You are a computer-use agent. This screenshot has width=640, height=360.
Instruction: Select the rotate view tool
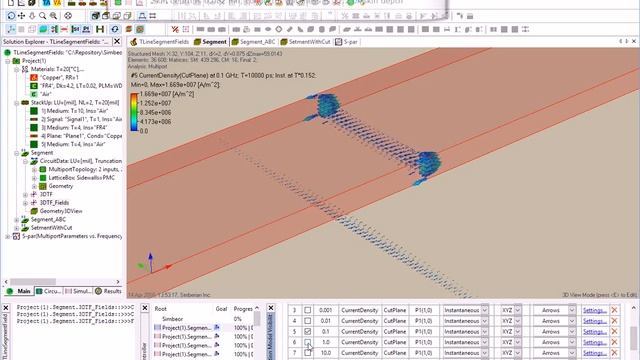[x=11, y=16]
